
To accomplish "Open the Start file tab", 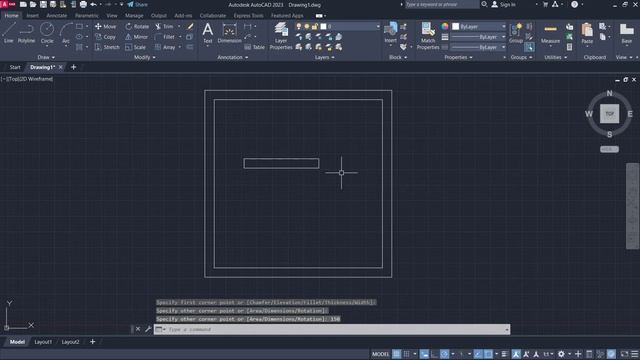I will pyautogui.click(x=15, y=67).
